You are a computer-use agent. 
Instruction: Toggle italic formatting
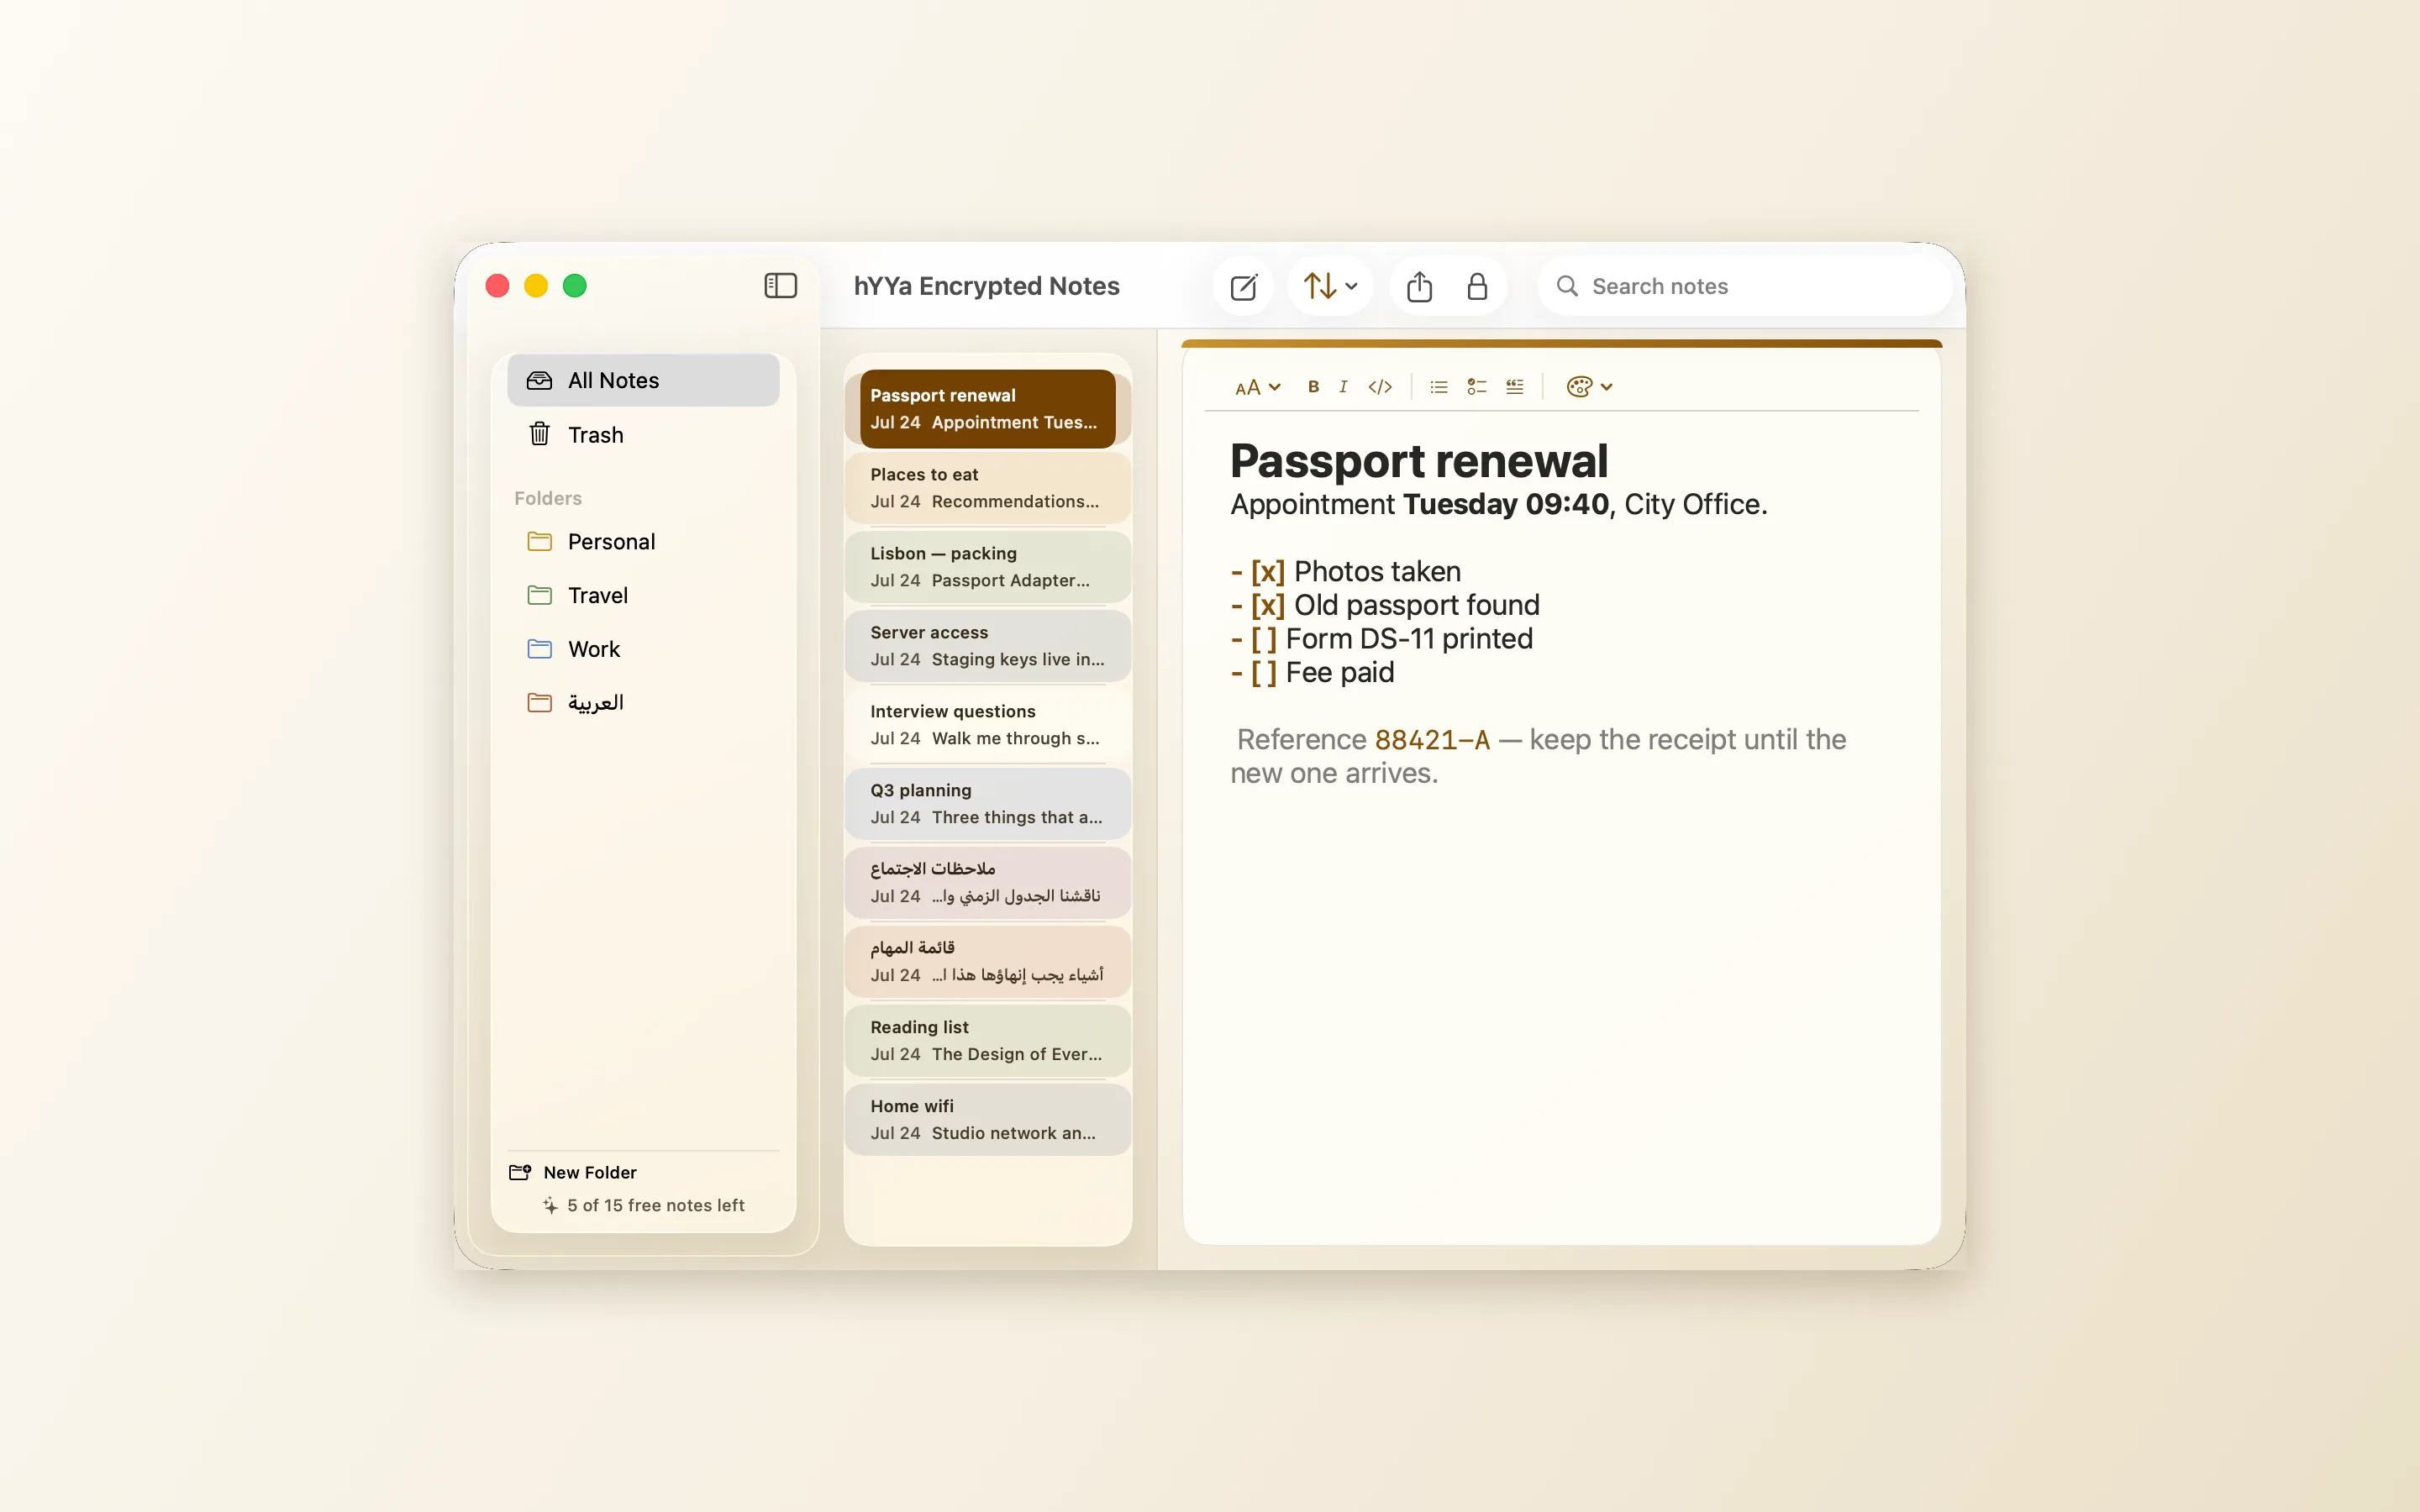click(1343, 387)
